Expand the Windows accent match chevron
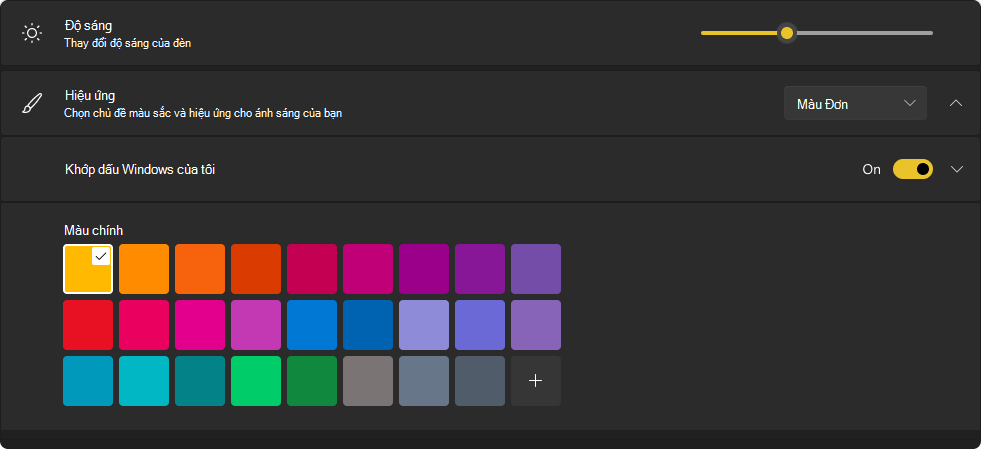The width and height of the screenshot is (981, 449). point(956,169)
